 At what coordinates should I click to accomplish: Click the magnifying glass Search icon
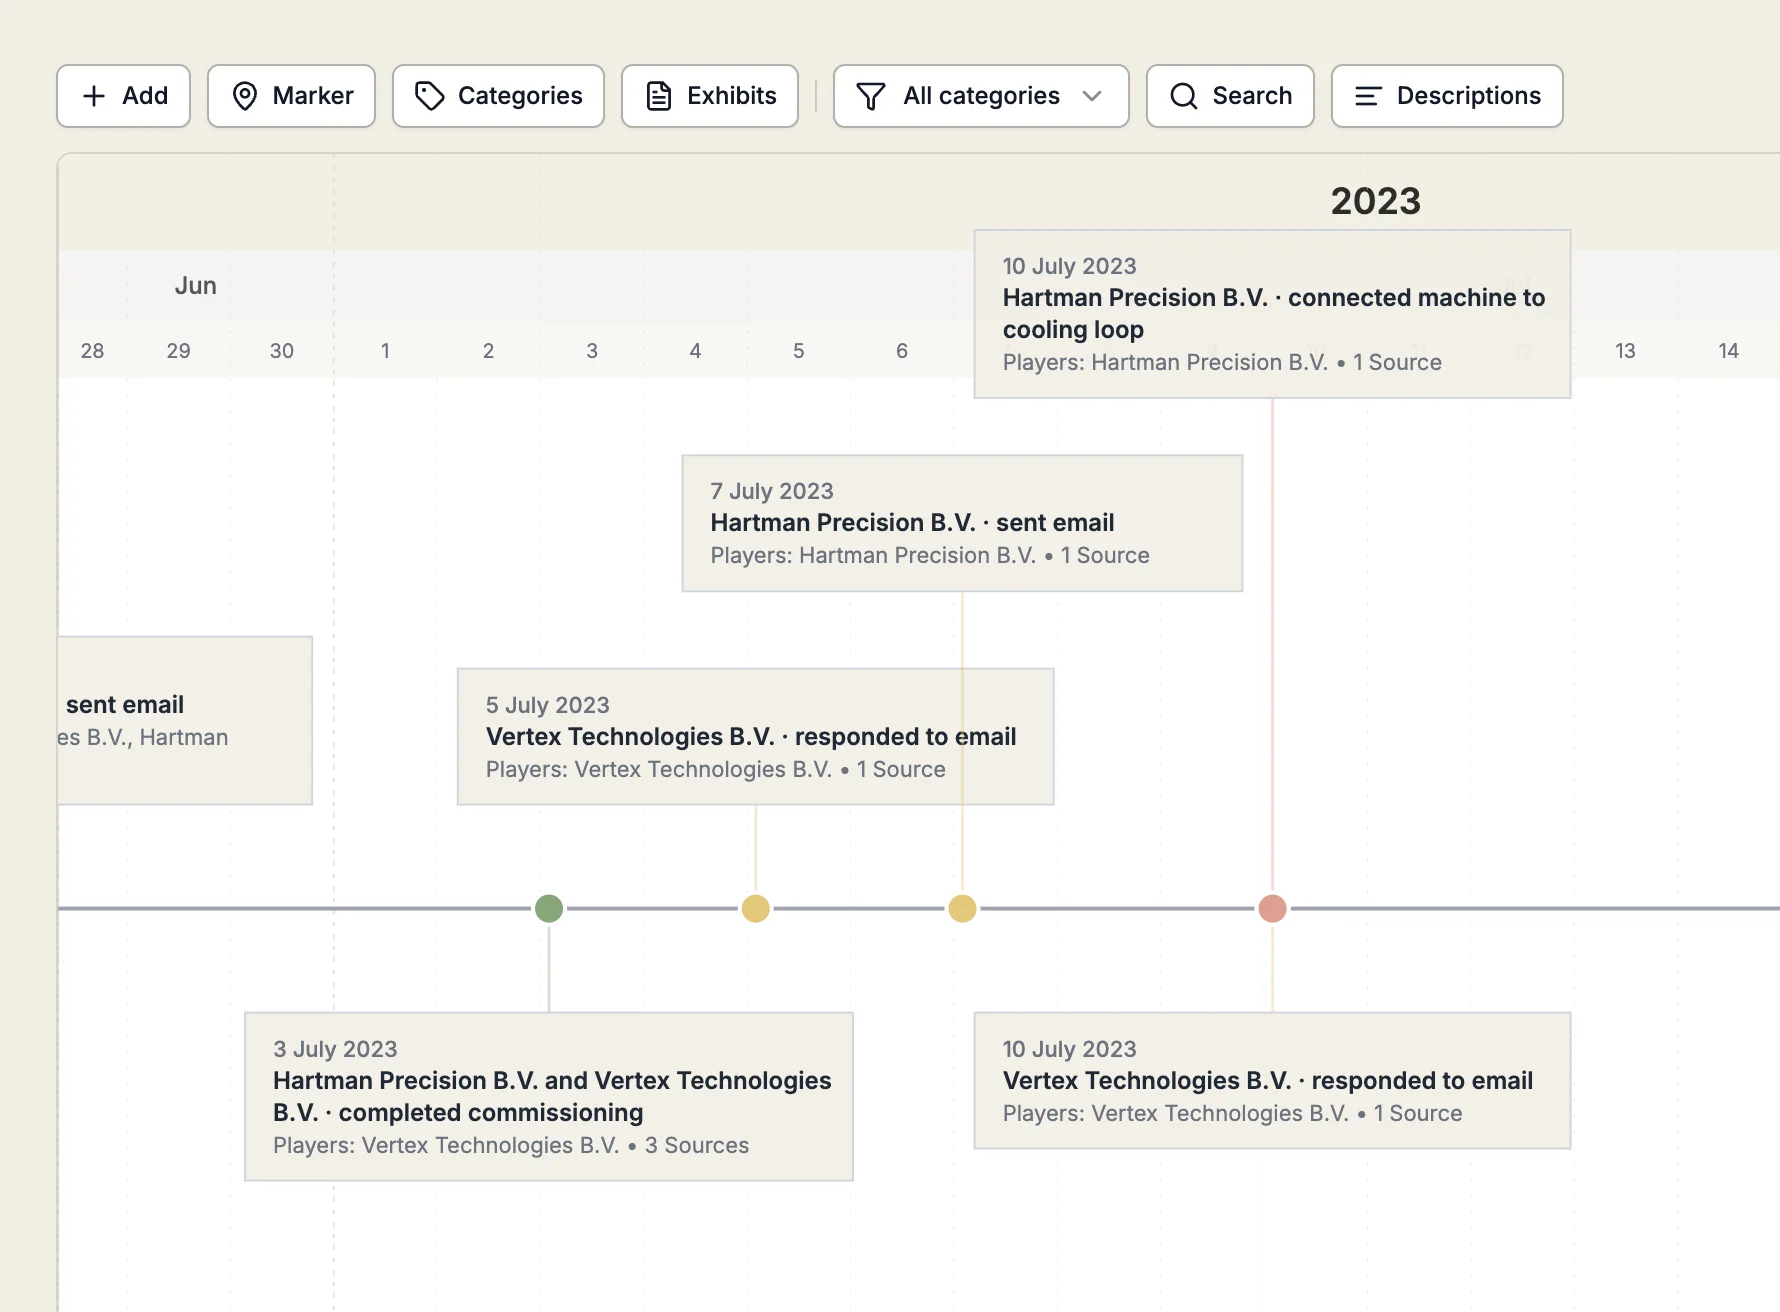pyautogui.click(x=1184, y=96)
